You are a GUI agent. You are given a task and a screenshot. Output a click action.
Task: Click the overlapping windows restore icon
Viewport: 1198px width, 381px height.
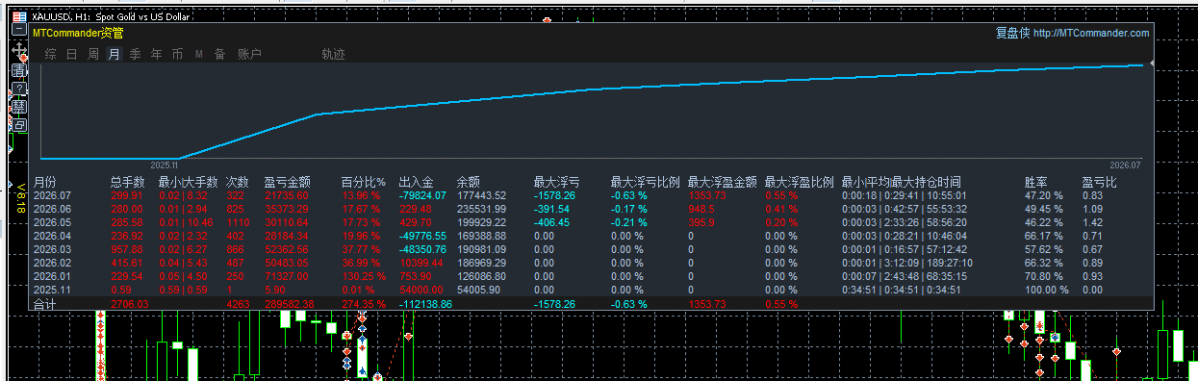click(19, 124)
